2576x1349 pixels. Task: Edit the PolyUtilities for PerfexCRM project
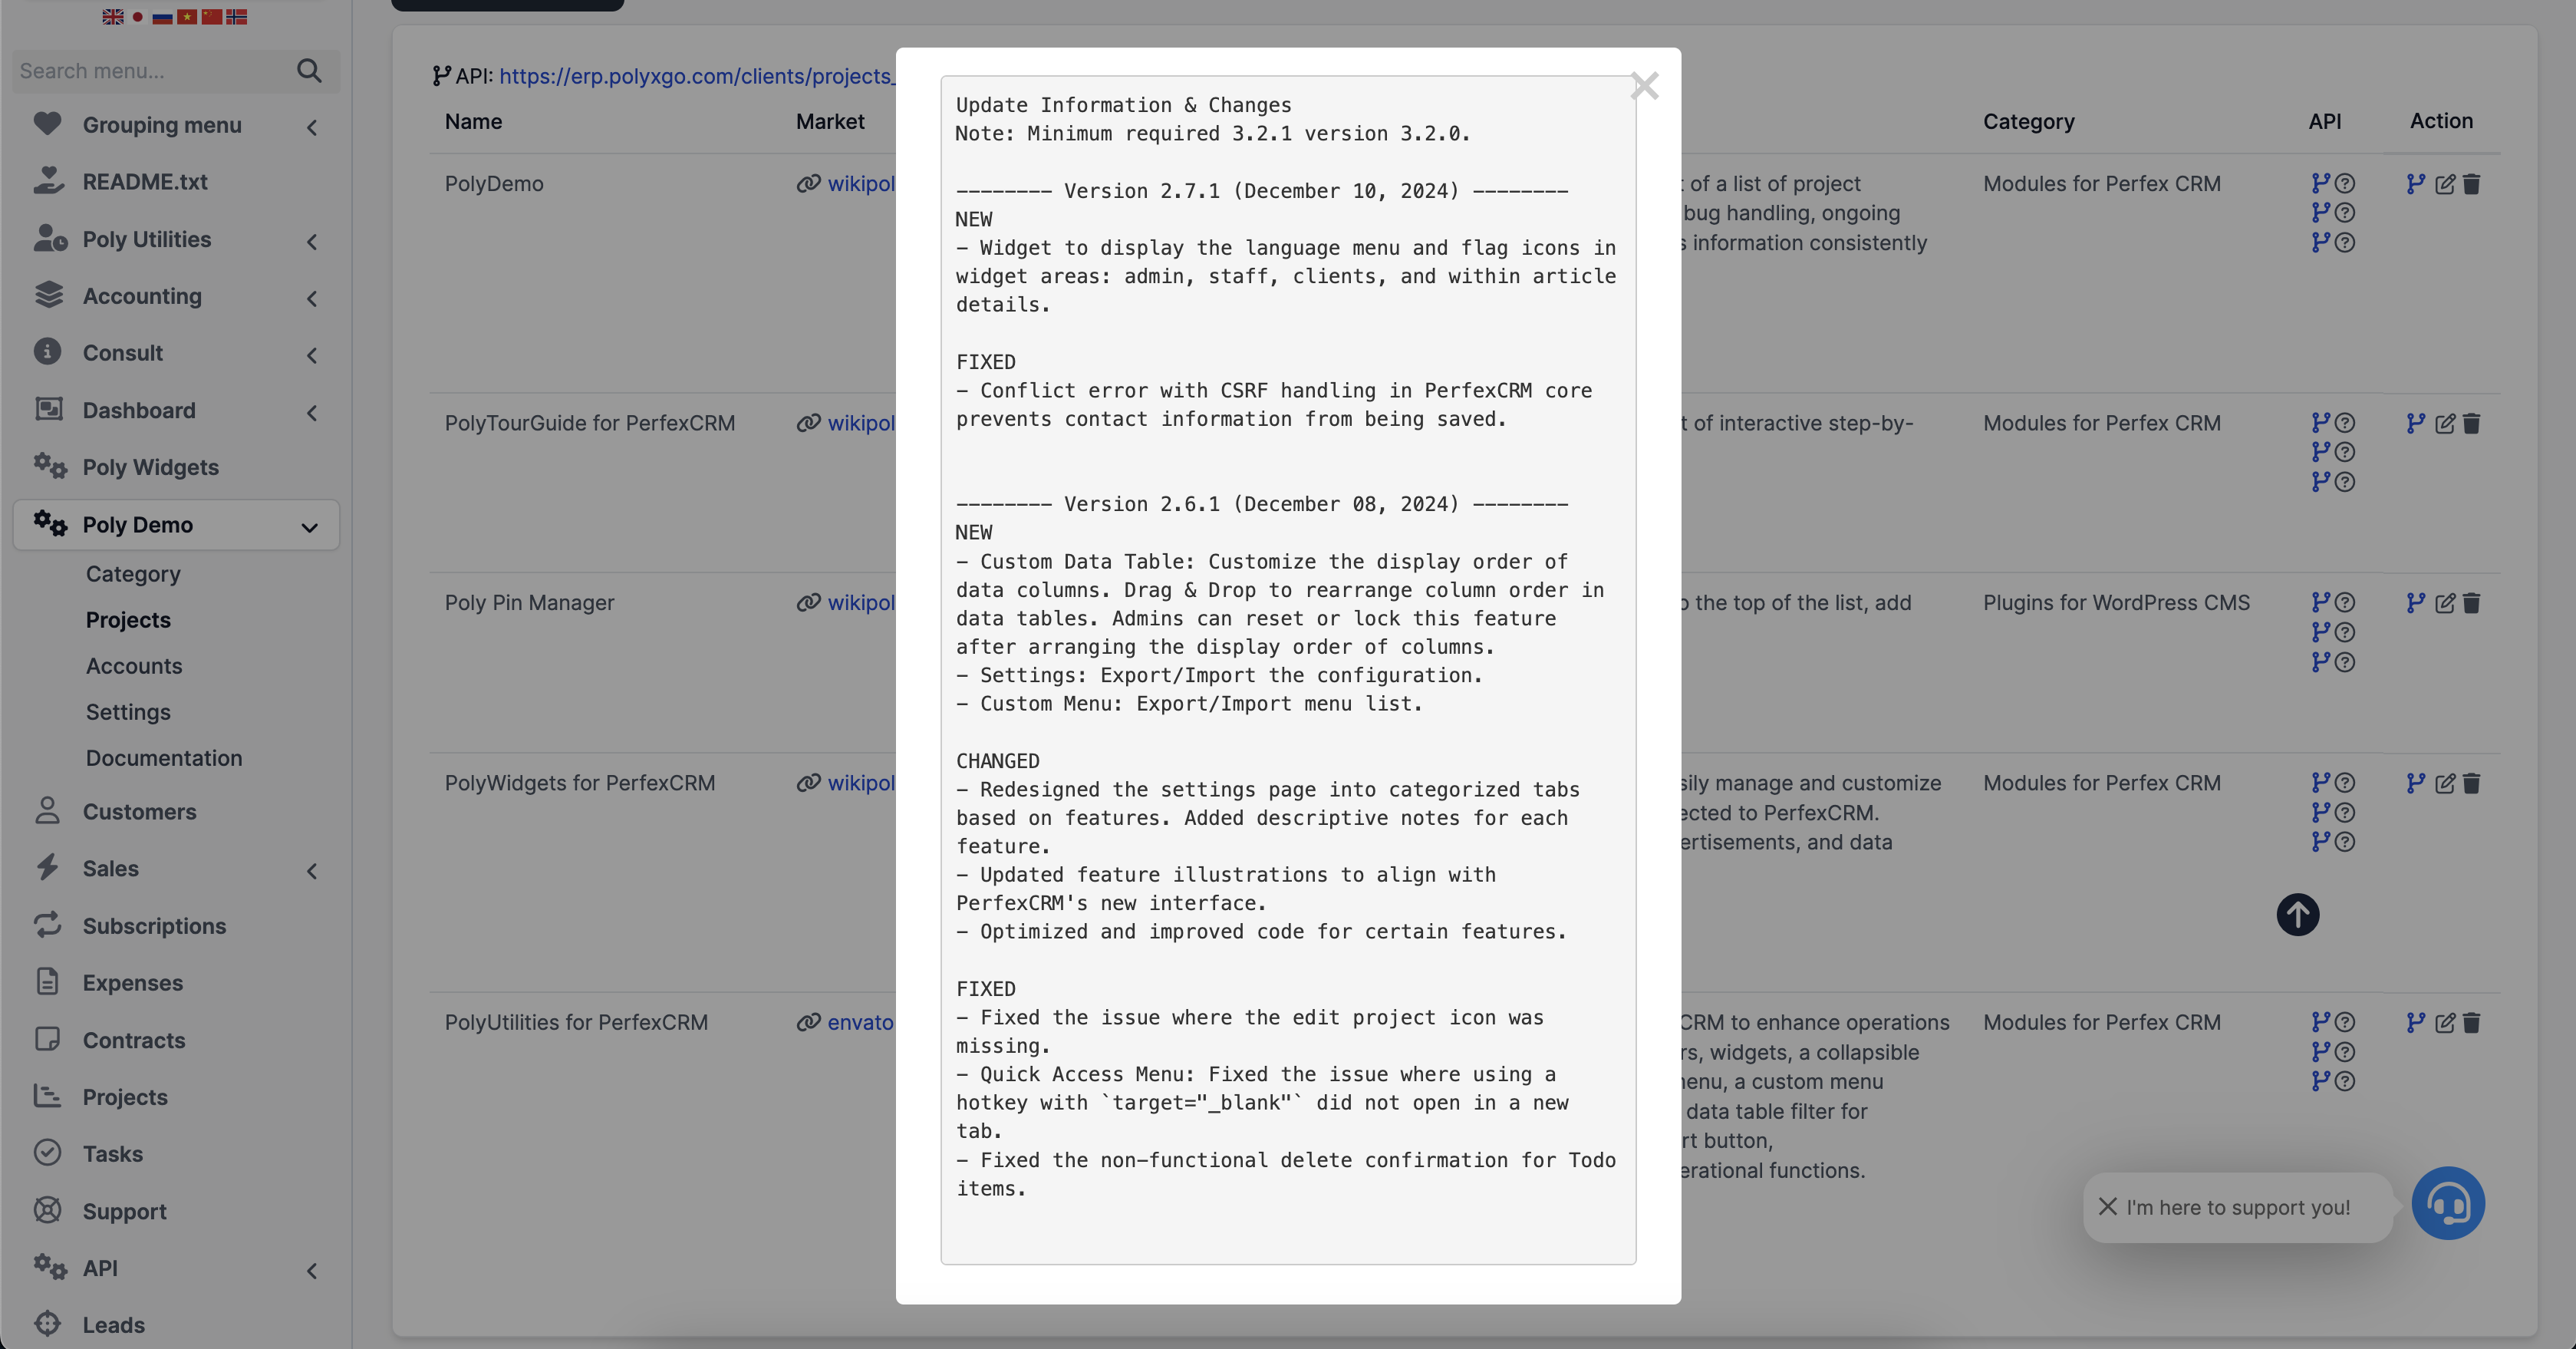(2445, 1022)
